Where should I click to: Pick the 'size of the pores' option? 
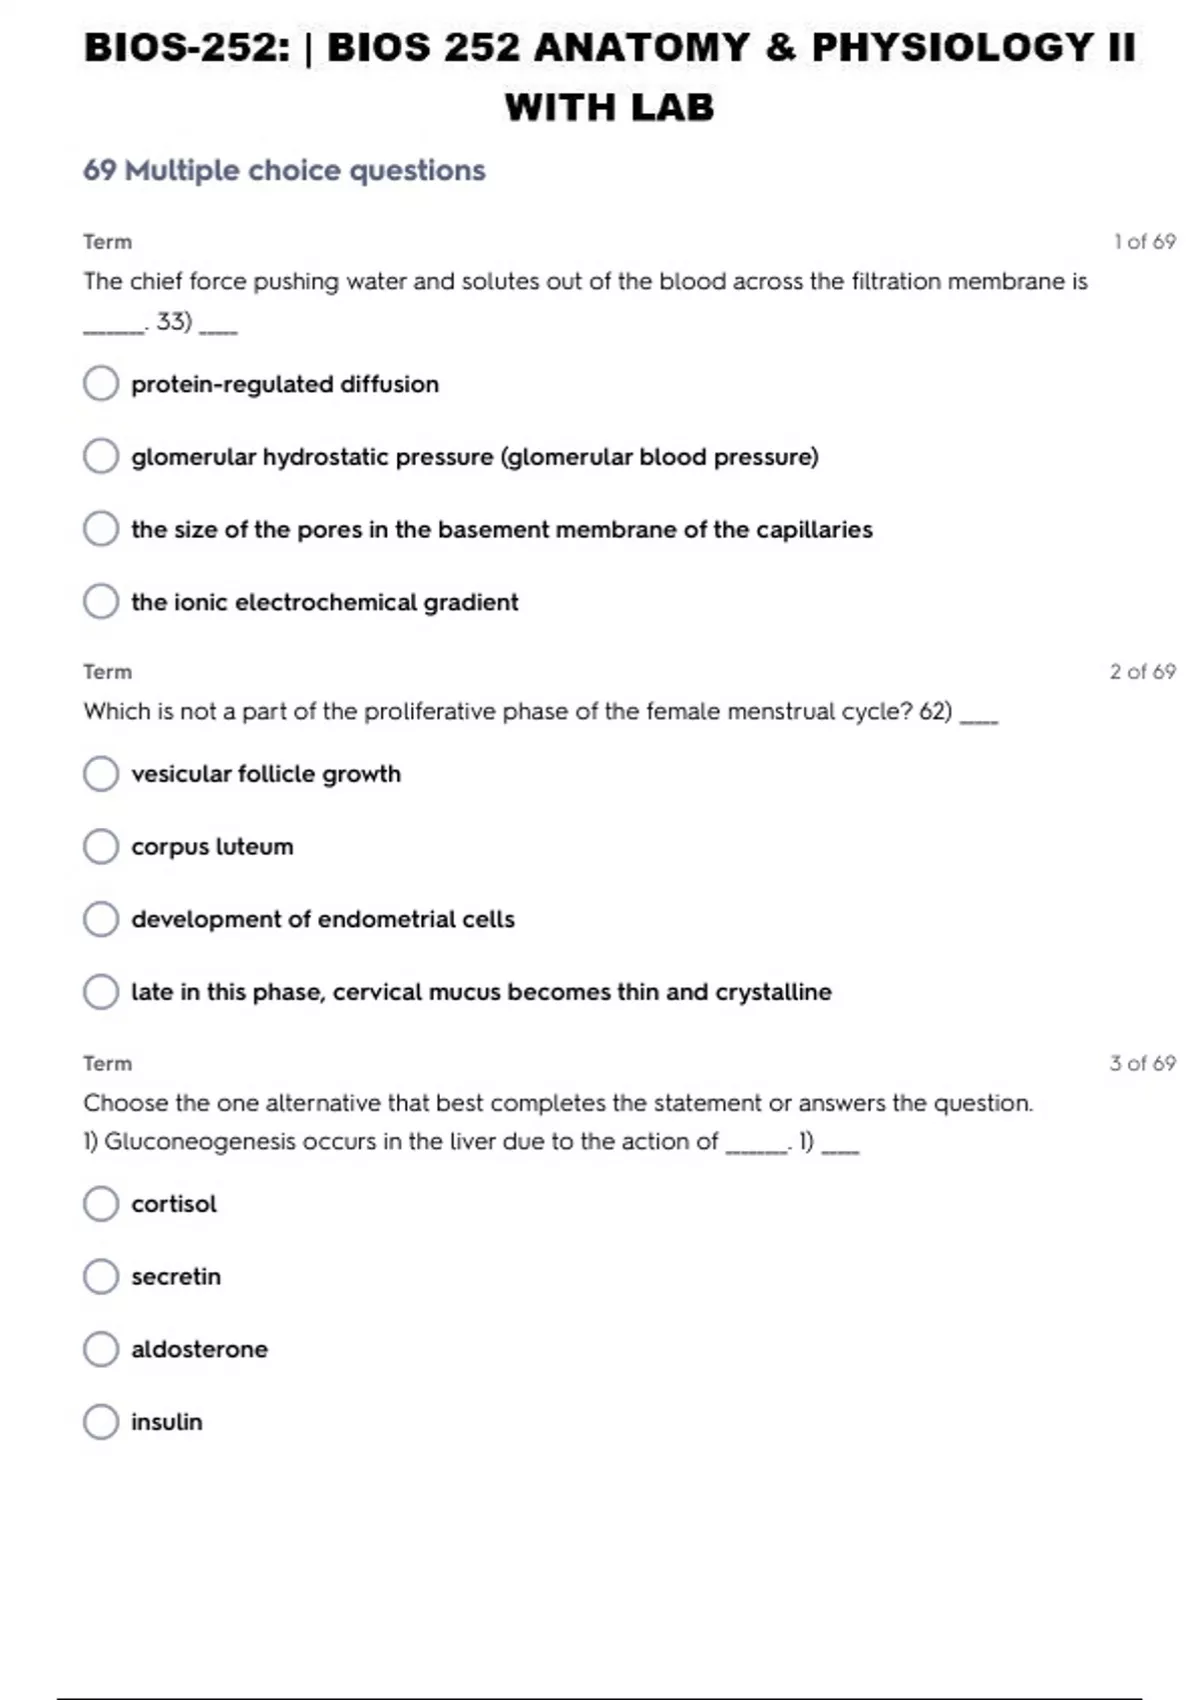point(101,529)
